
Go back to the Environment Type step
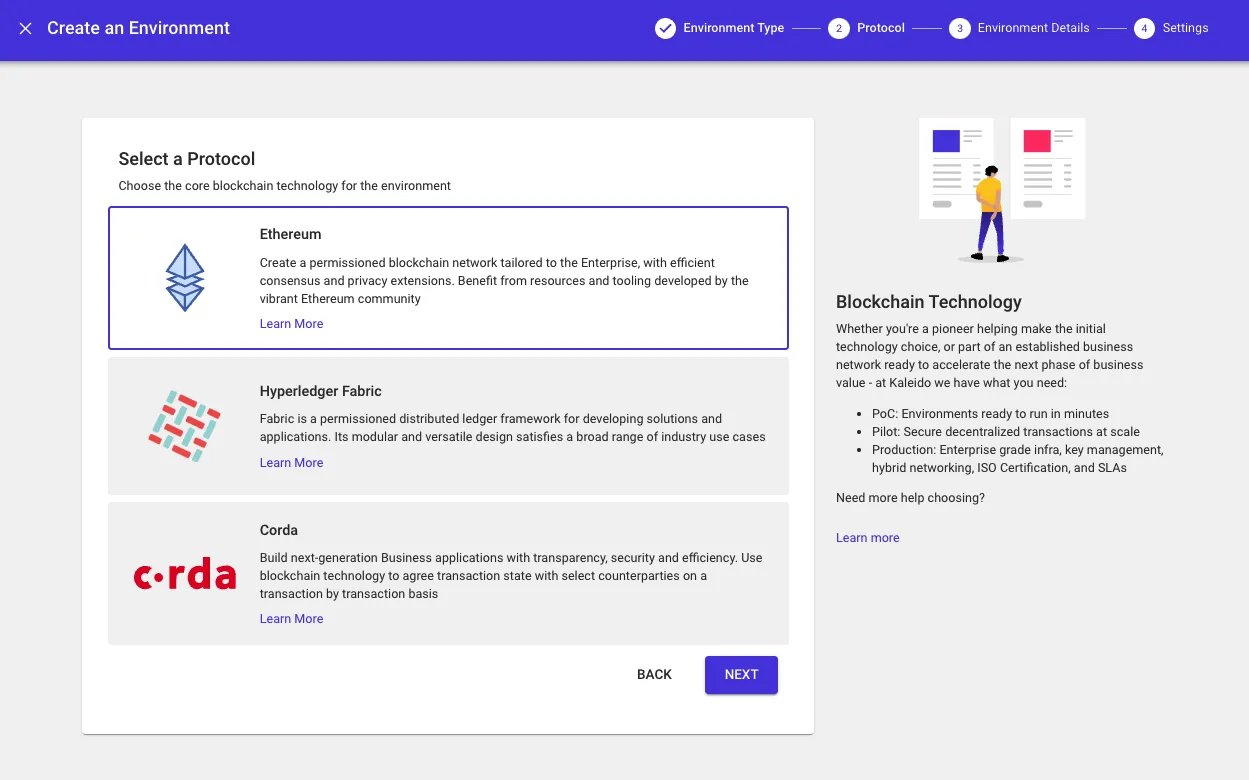732,28
